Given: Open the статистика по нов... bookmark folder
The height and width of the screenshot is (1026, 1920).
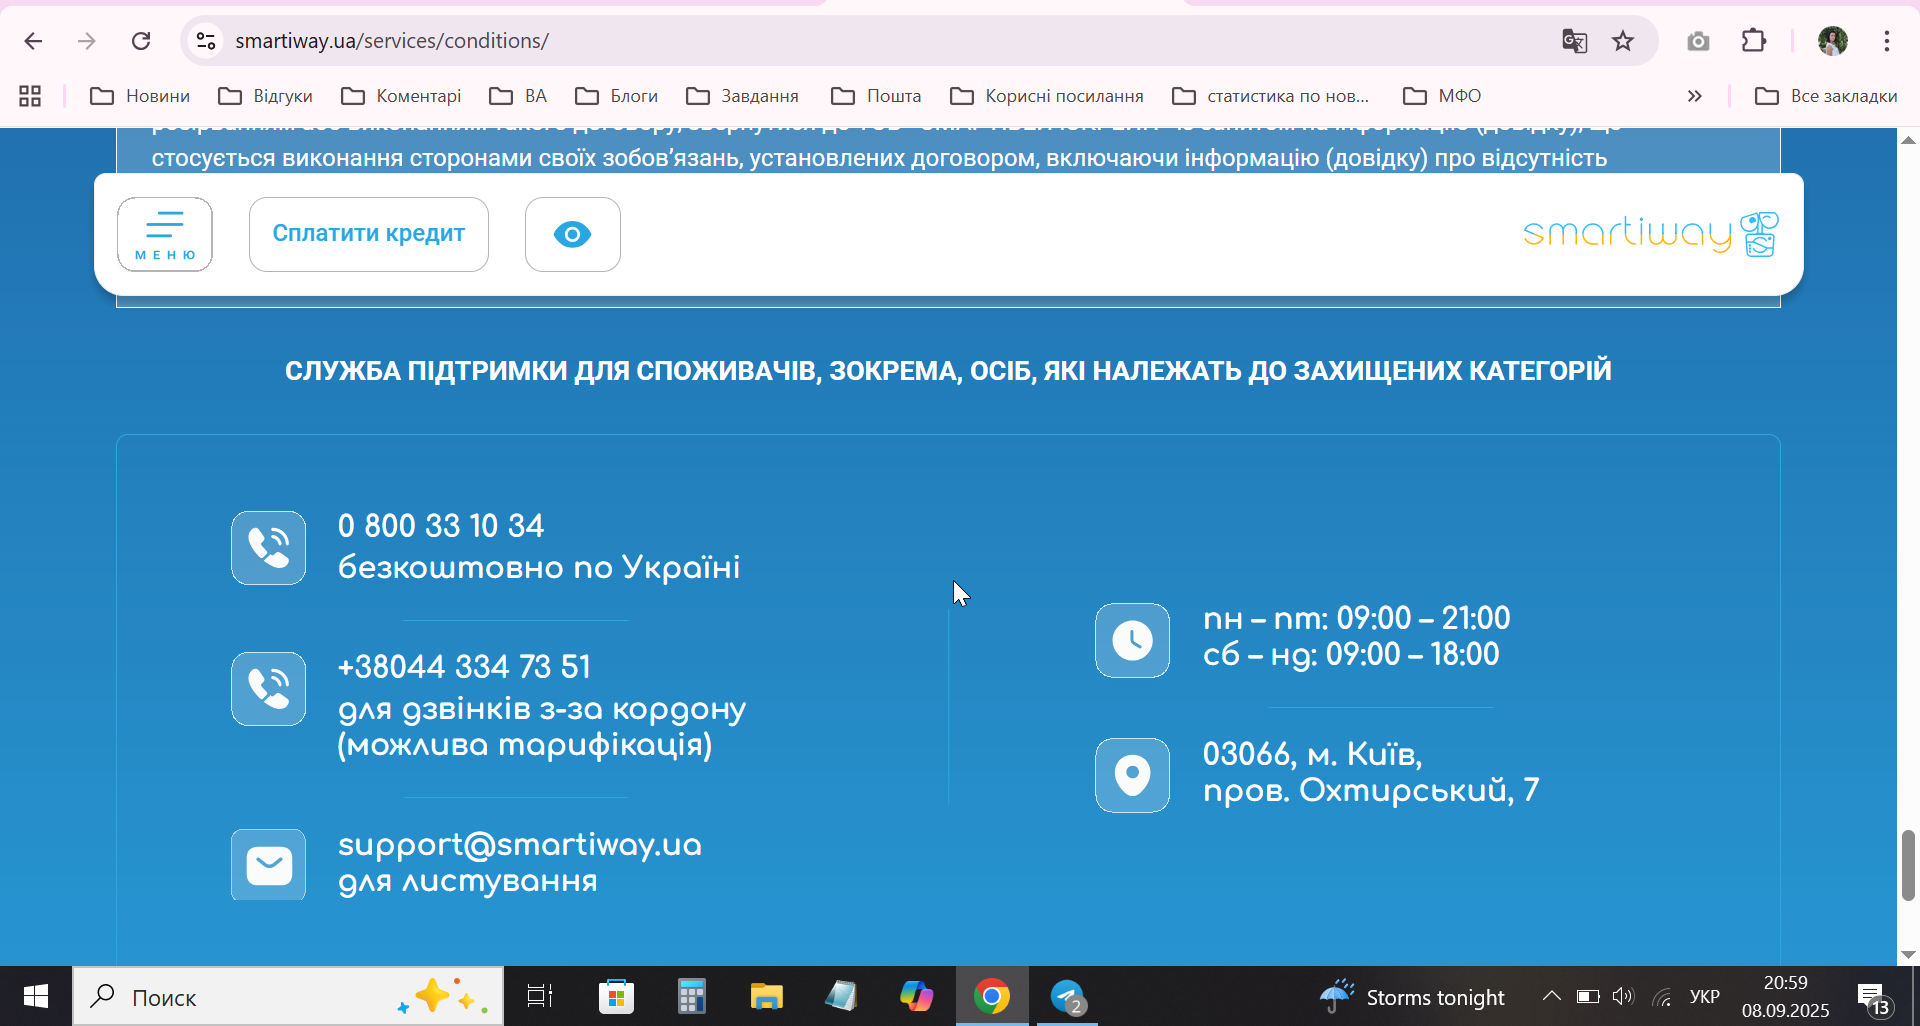Looking at the screenshot, I should (x=1271, y=96).
